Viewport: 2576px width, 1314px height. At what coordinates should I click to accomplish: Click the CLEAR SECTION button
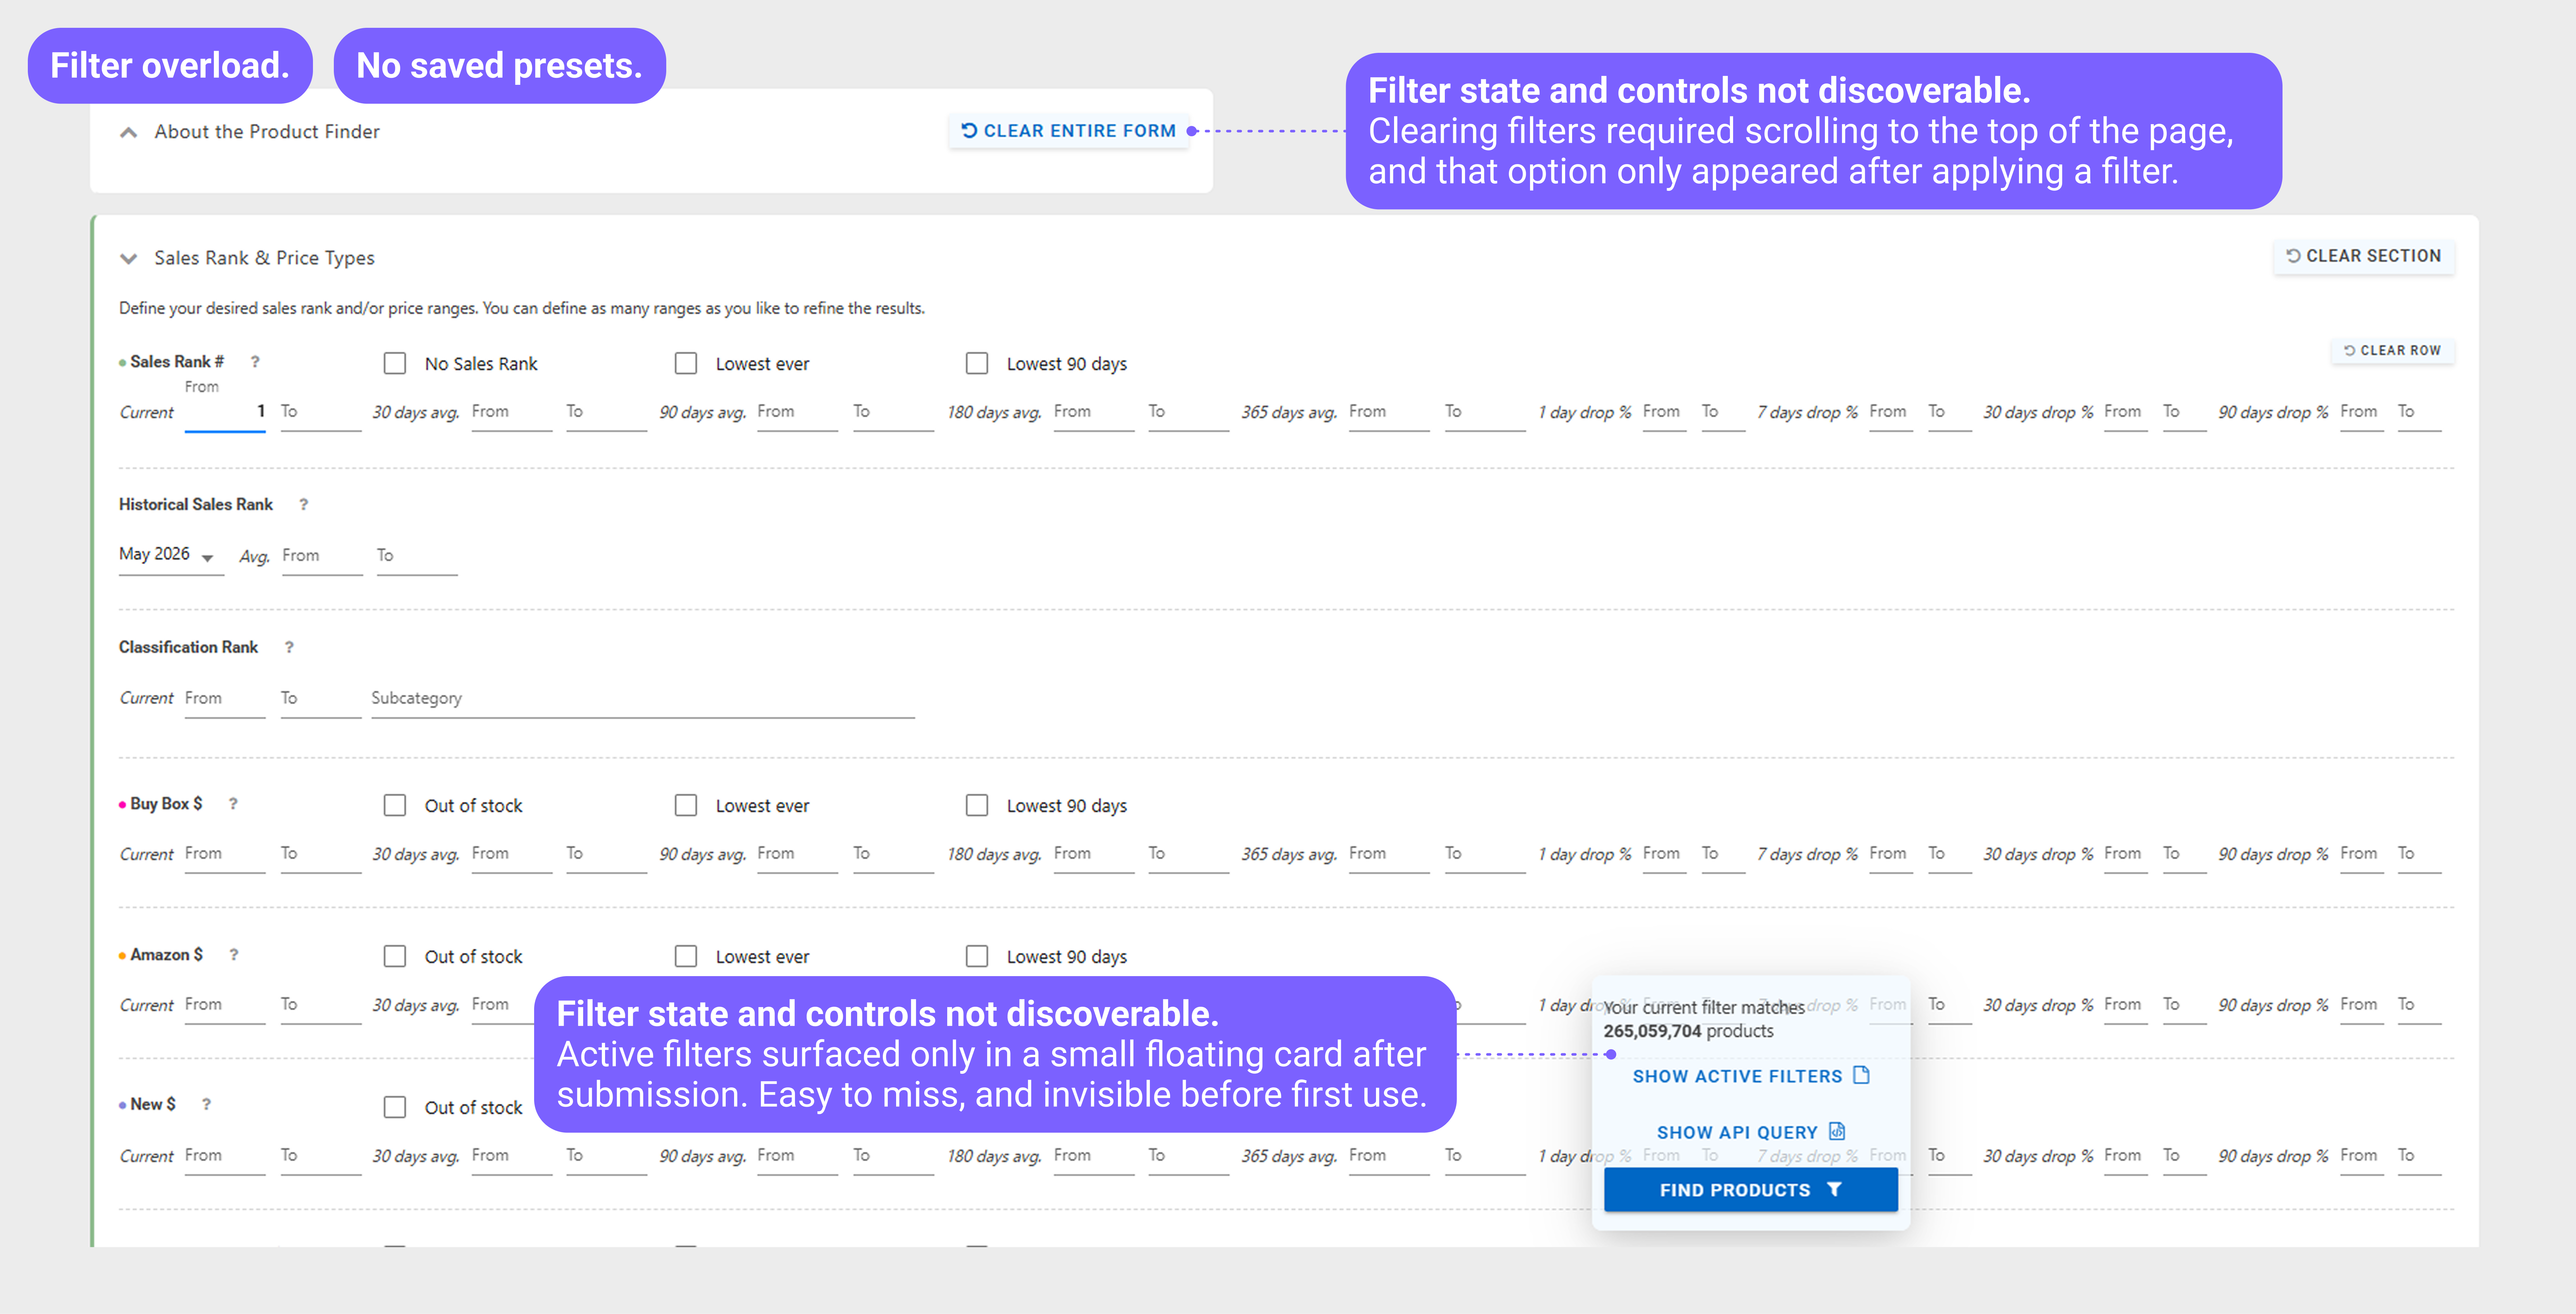click(x=2364, y=256)
